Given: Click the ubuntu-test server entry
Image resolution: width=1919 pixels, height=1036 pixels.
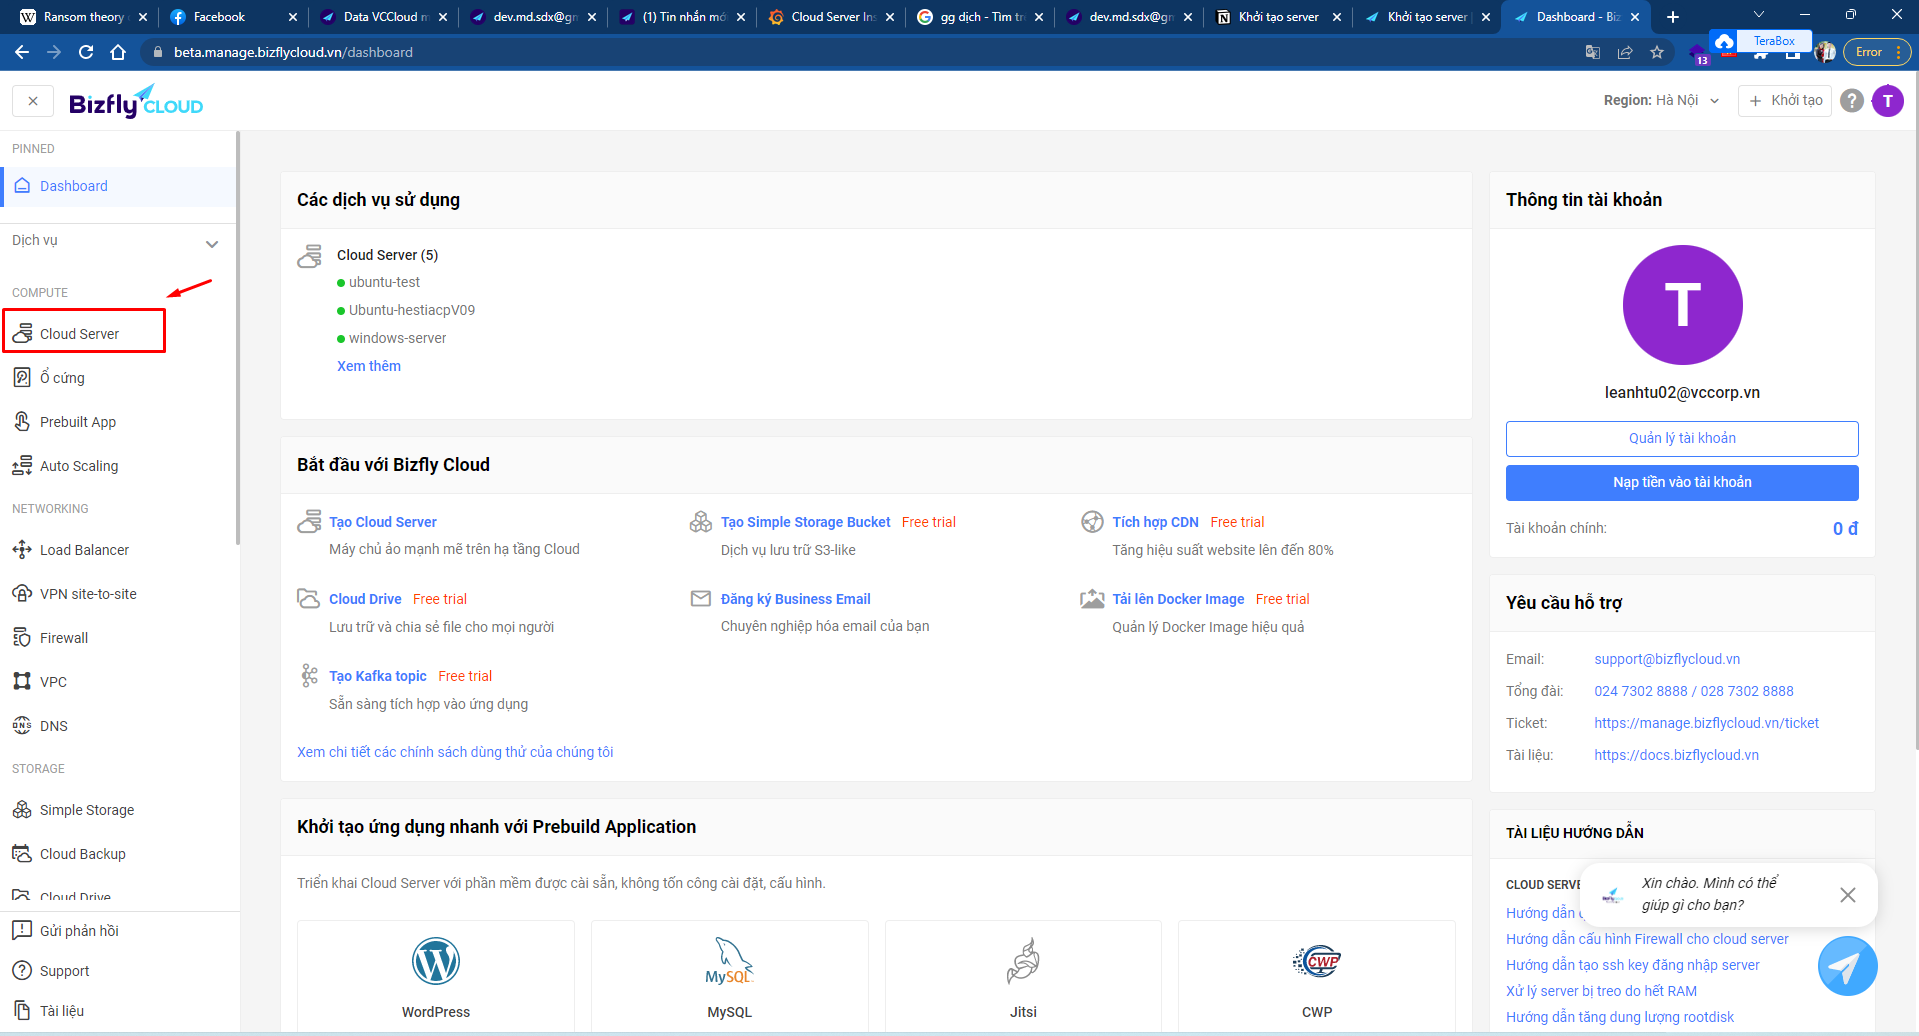Looking at the screenshot, I should click(x=385, y=282).
